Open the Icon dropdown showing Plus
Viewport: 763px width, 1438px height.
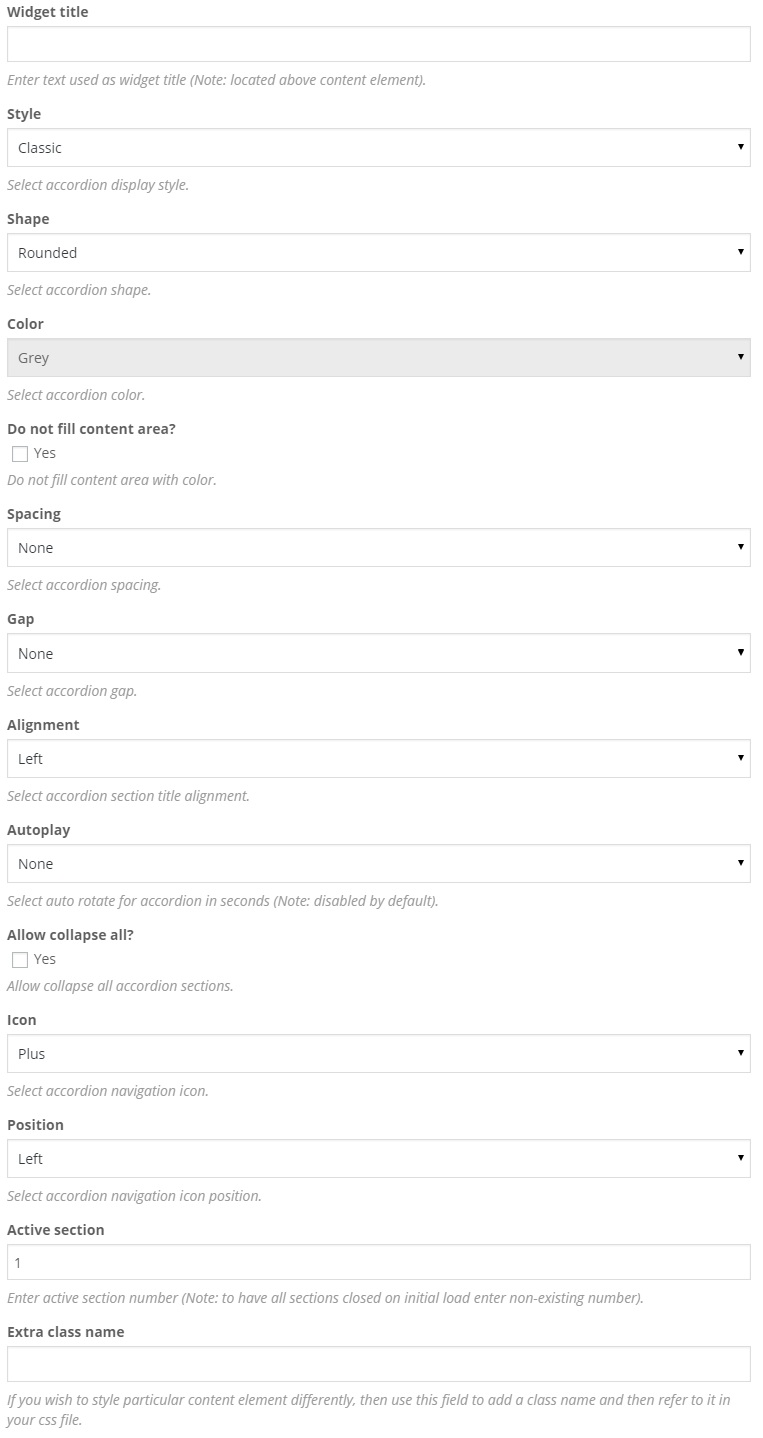(378, 1054)
